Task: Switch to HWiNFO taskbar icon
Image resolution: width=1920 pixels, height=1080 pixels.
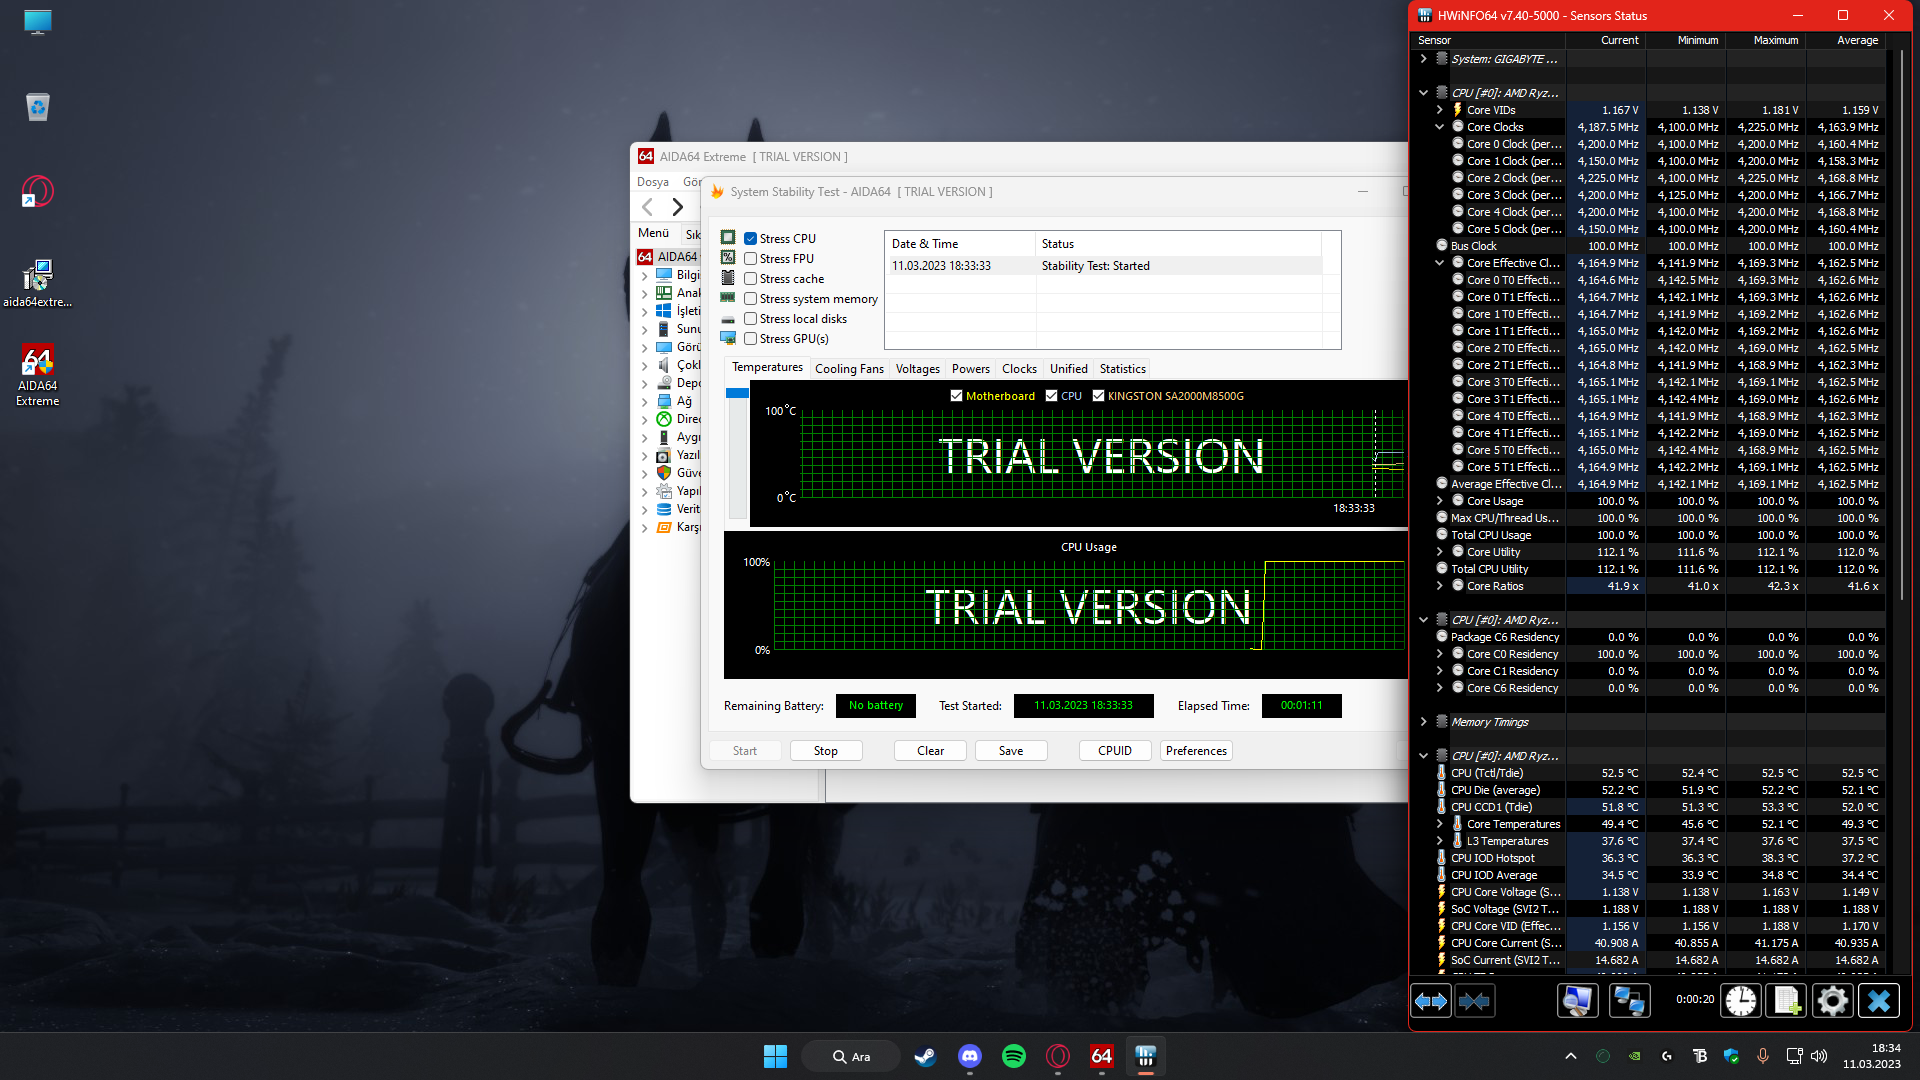Action: coord(1145,1056)
